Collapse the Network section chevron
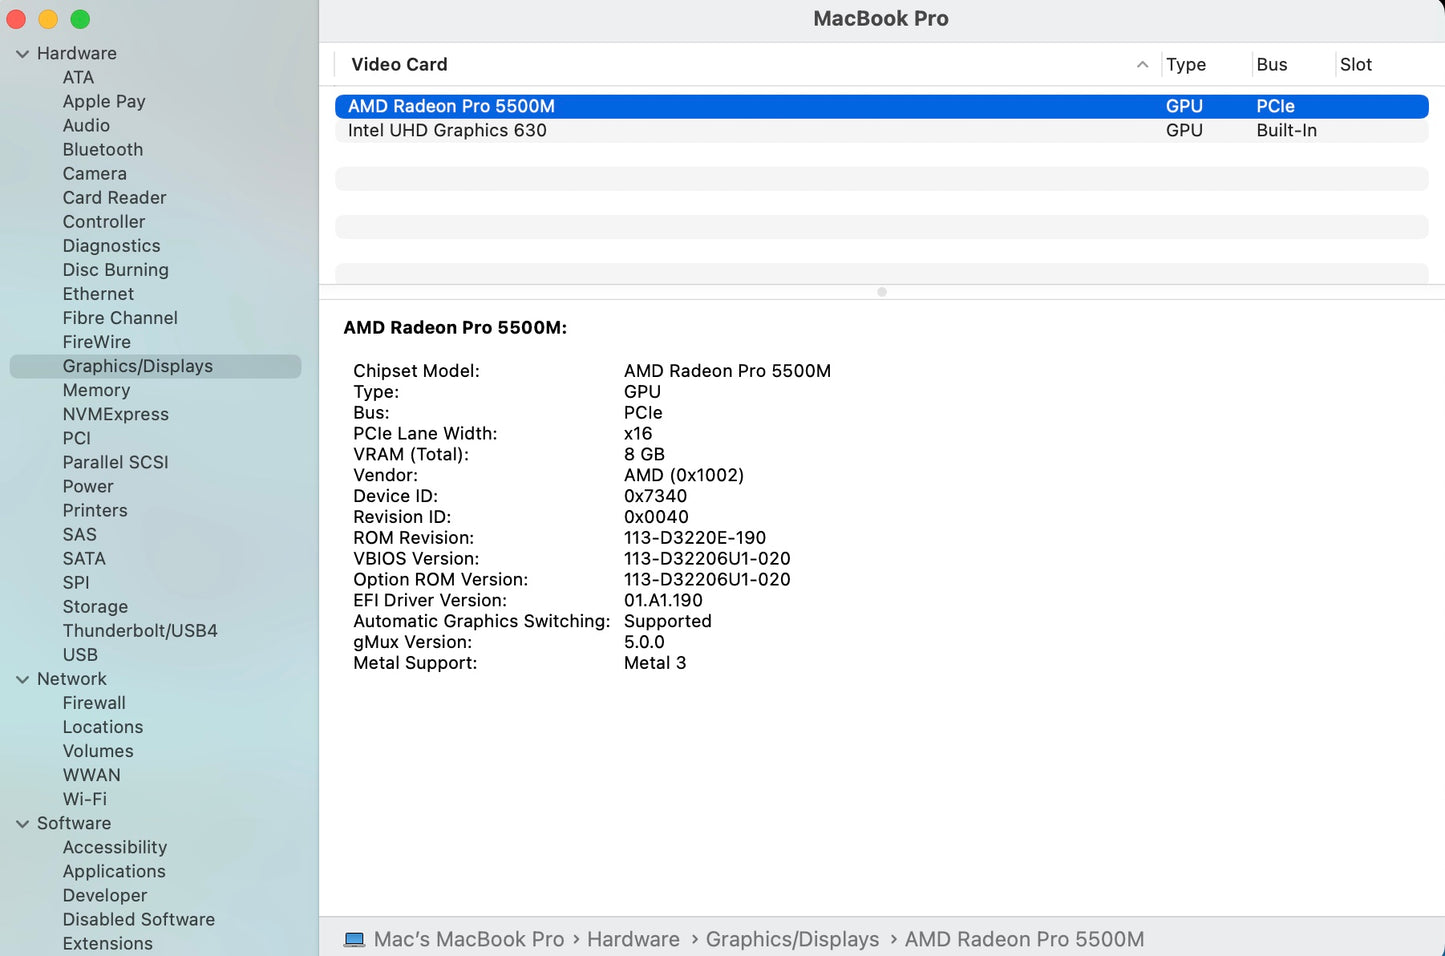This screenshot has width=1445, height=956. click(x=22, y=679)
